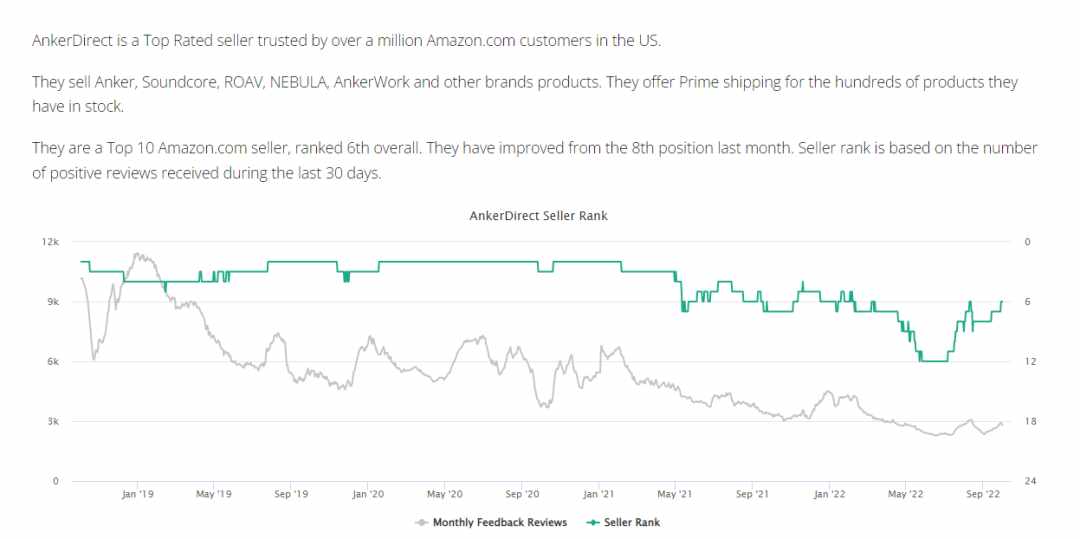The image size is (1080, 539).
Task: Select the Jan '19 x-axis label
Action: click(x=137, y=494)
